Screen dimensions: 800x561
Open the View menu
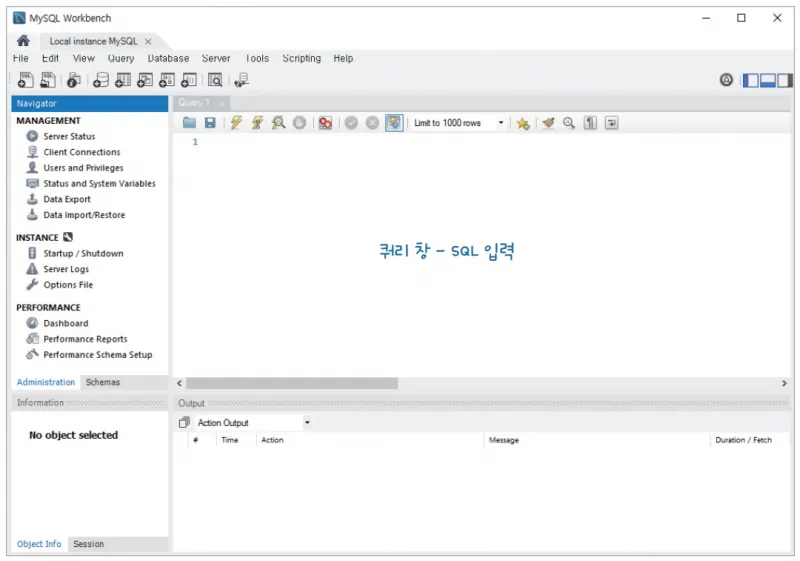click(x=84, y=58)
